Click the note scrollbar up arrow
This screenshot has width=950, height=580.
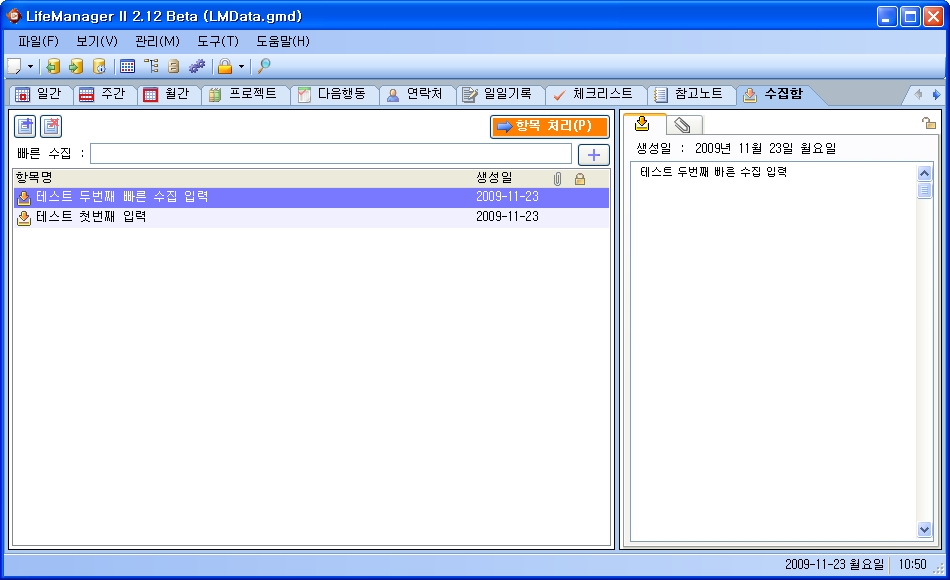[x=924, y=173]
